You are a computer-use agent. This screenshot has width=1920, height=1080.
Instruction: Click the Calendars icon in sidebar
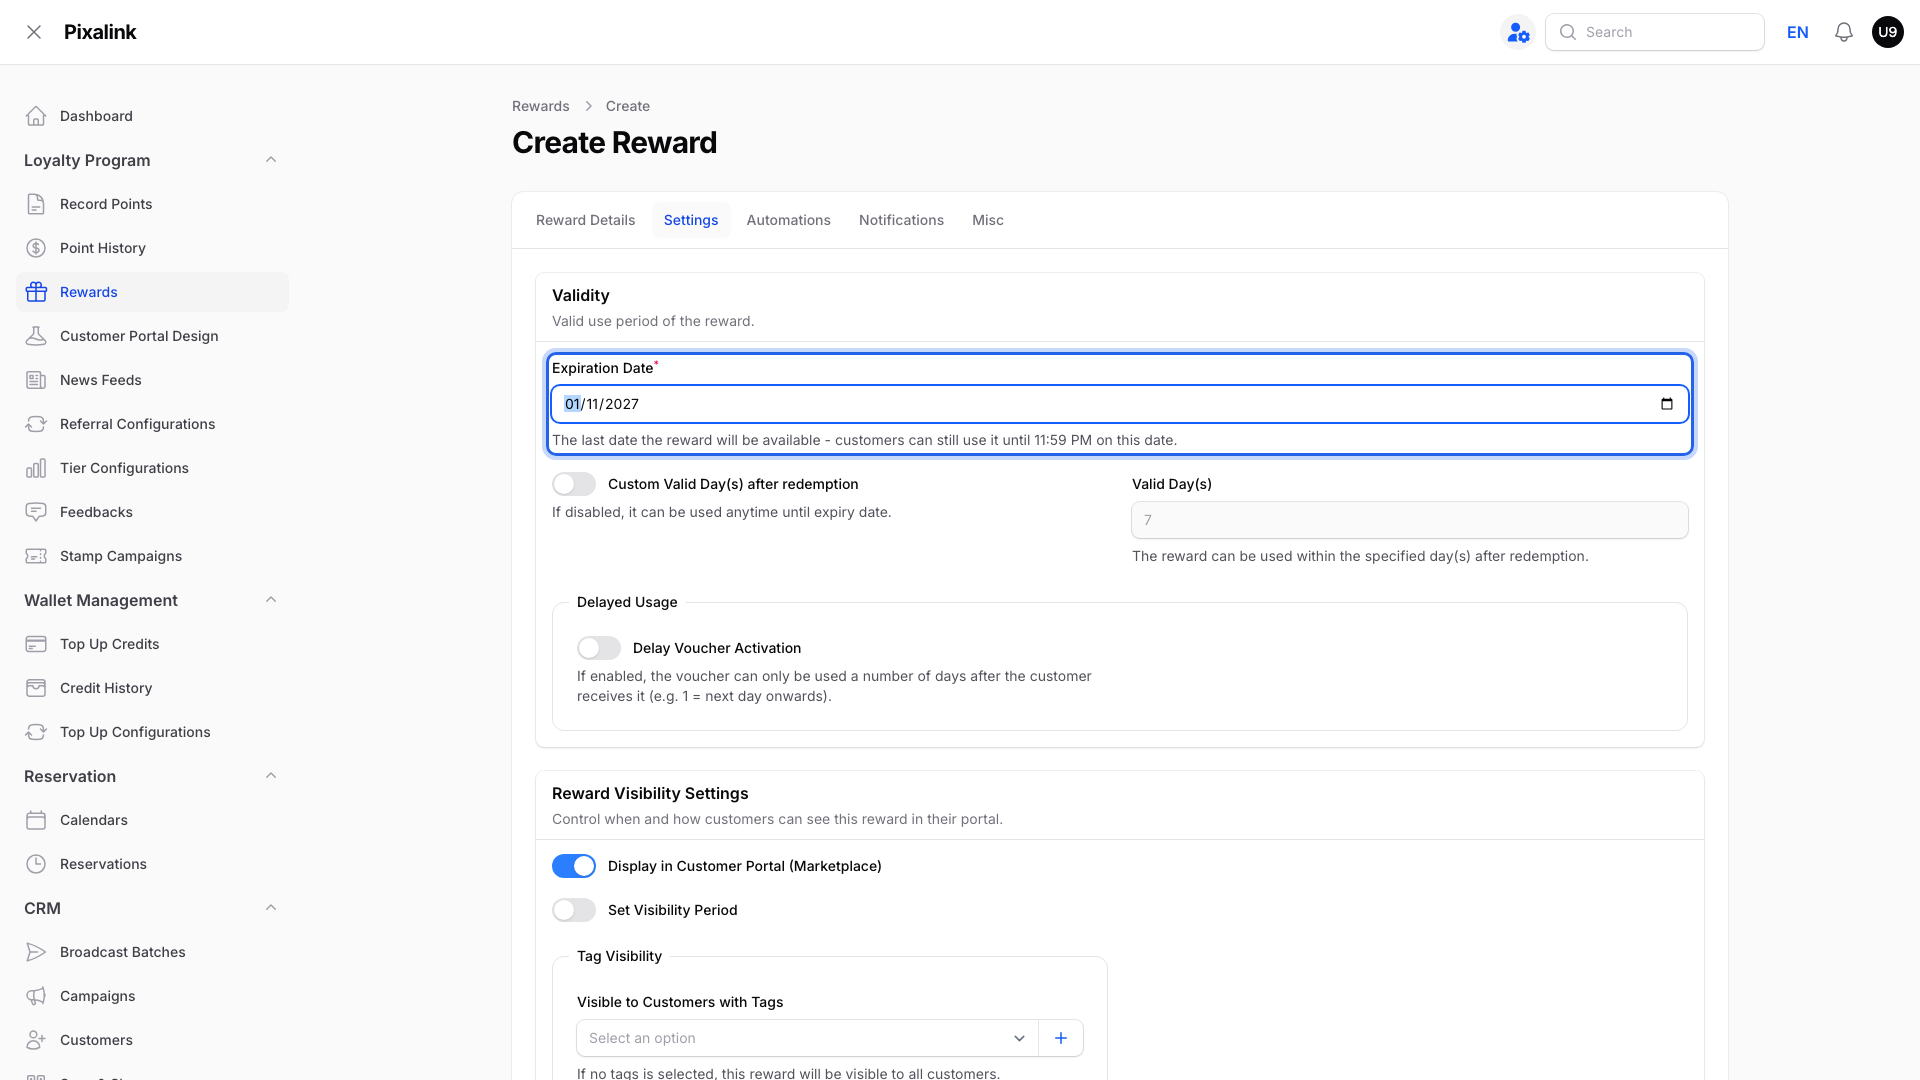coord(36,820)
